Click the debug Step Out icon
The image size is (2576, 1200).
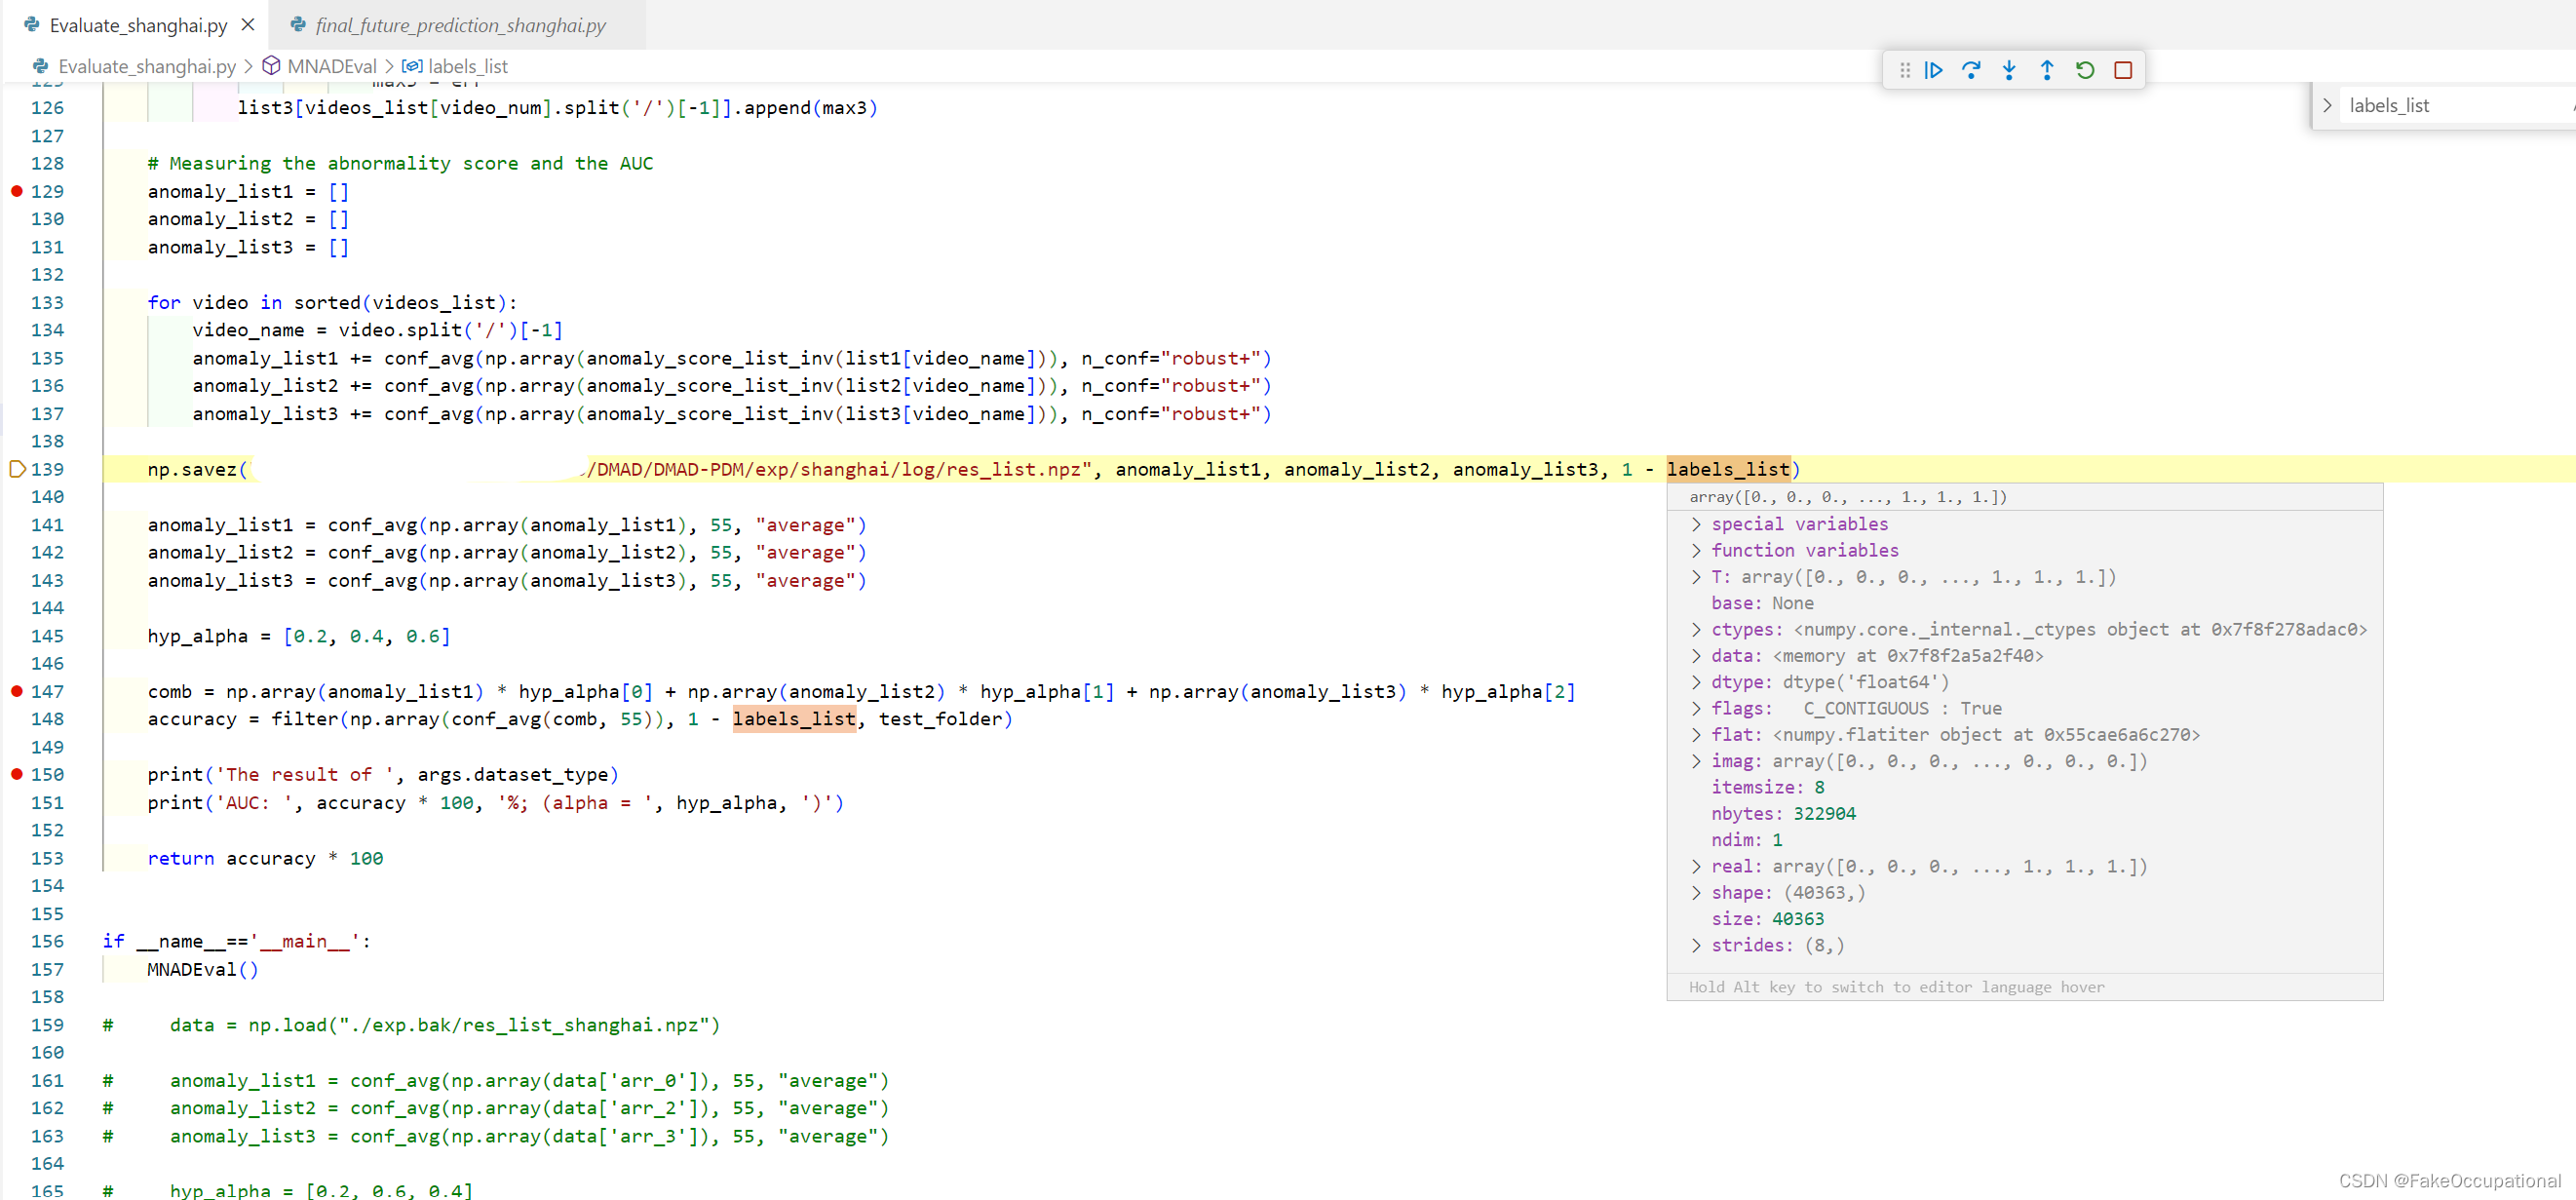pyautogui.click(x=2047, y=70)
